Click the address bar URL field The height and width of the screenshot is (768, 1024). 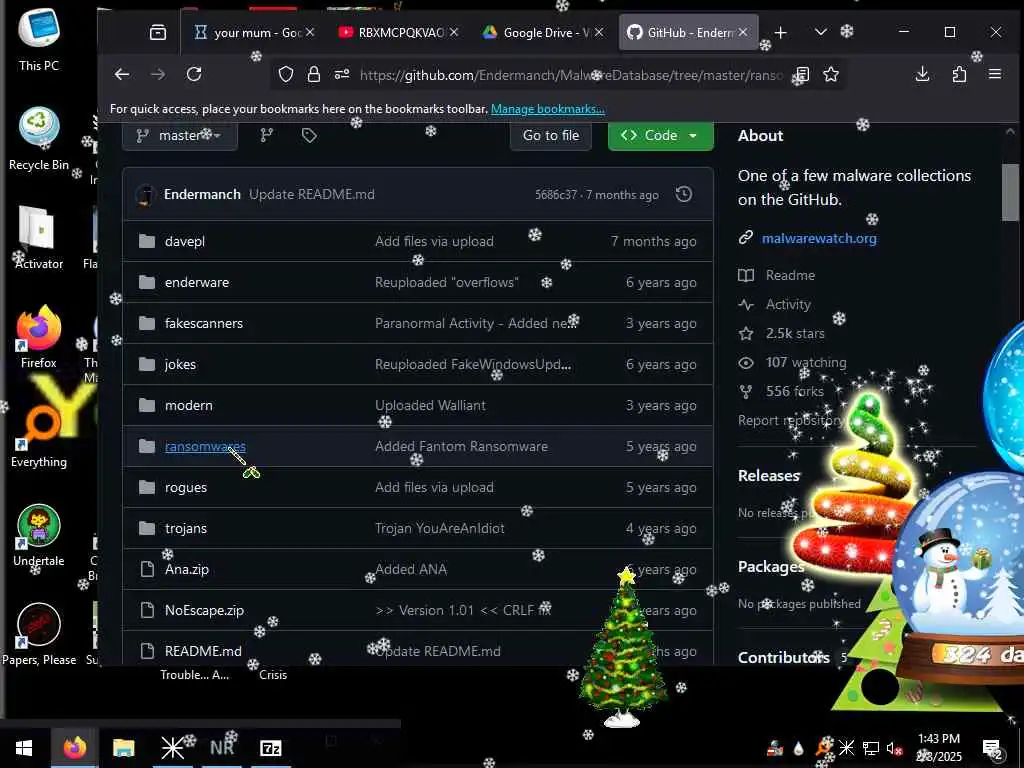coord(571,74)
